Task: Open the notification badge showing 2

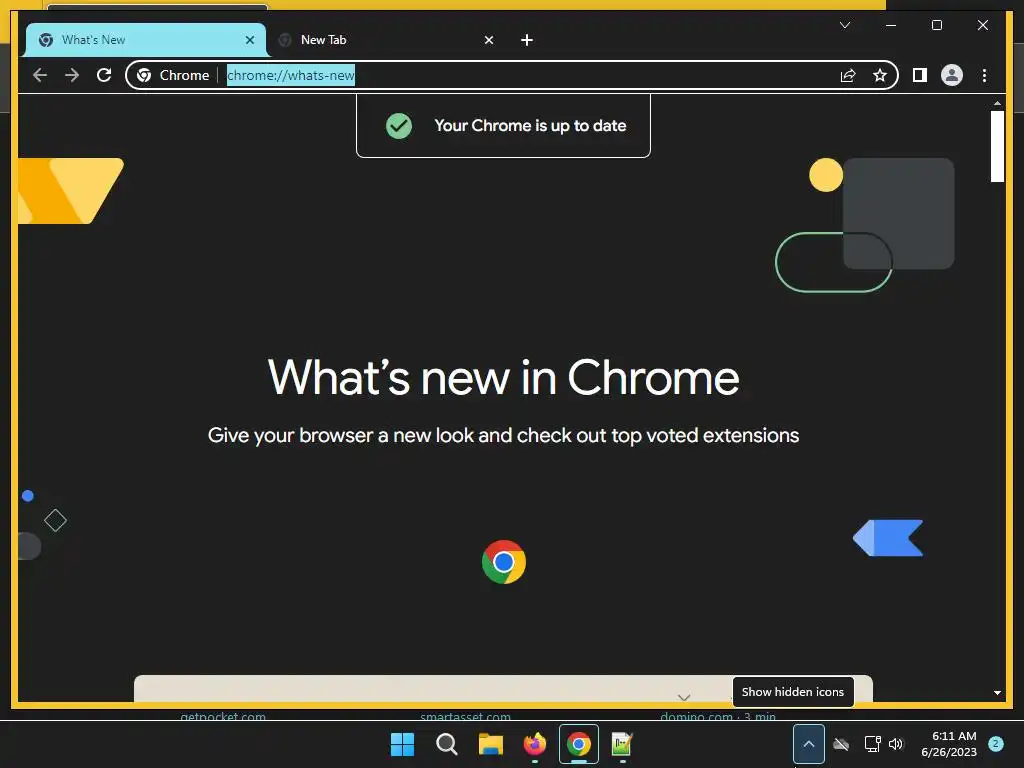Action: 995,744
